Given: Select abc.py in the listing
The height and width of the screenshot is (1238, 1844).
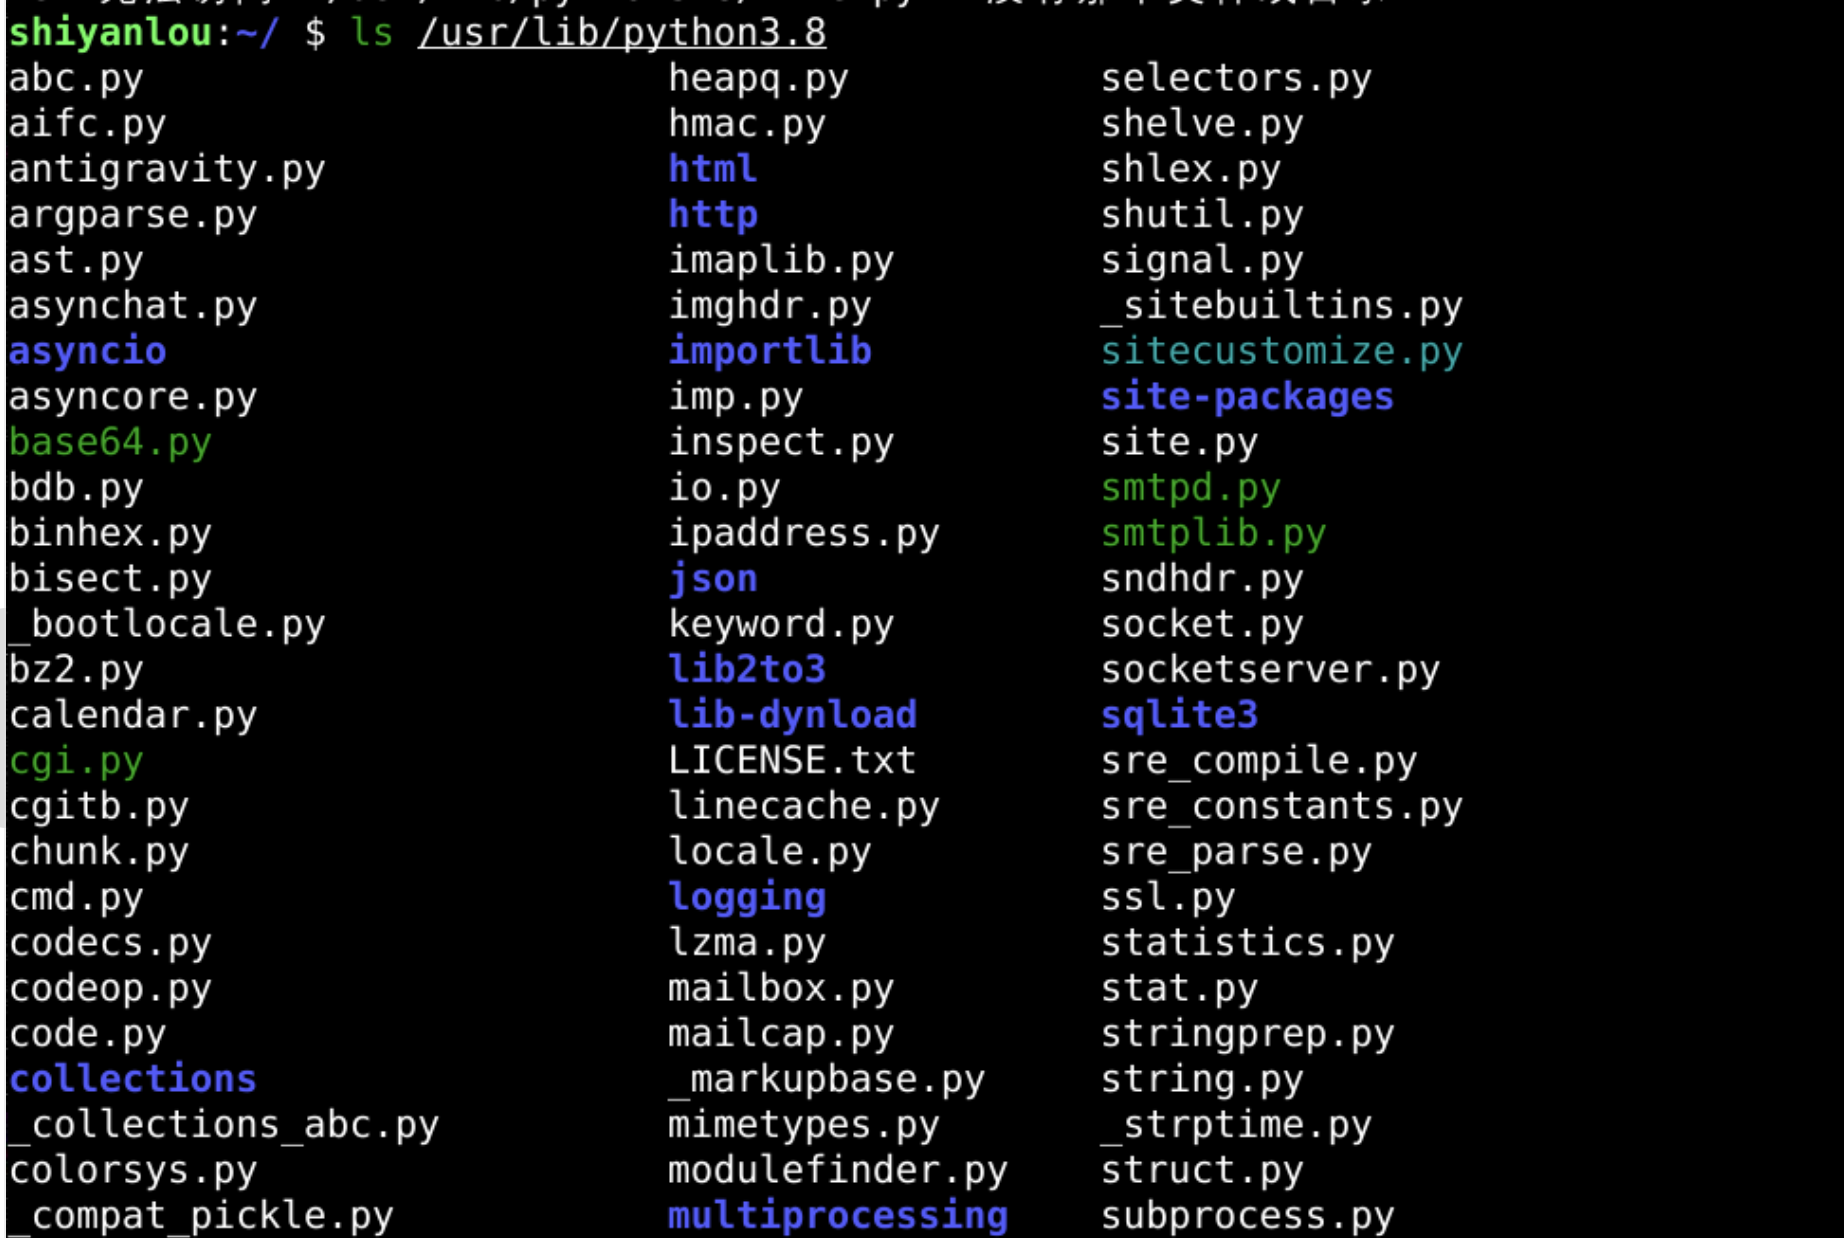Looking at the screenshot, I should tap(76, 78).
